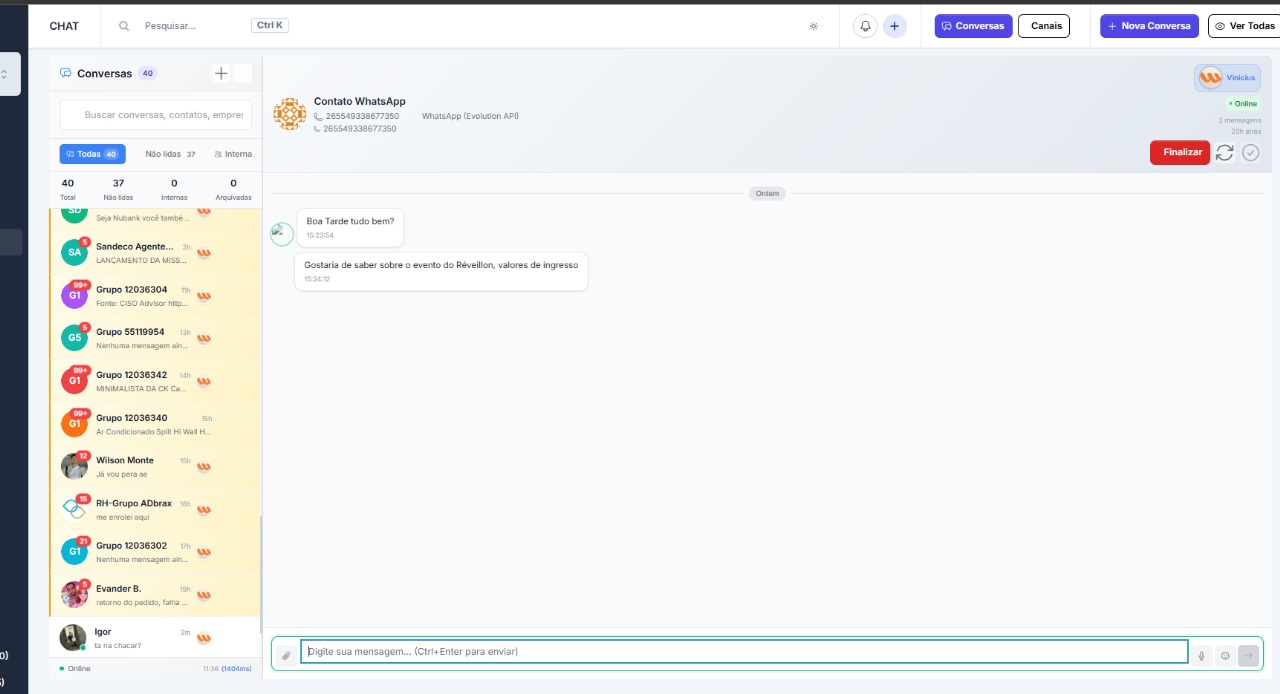Click the message input field
The width and height of the screenshot is (1280, 694).
(744, 652)
